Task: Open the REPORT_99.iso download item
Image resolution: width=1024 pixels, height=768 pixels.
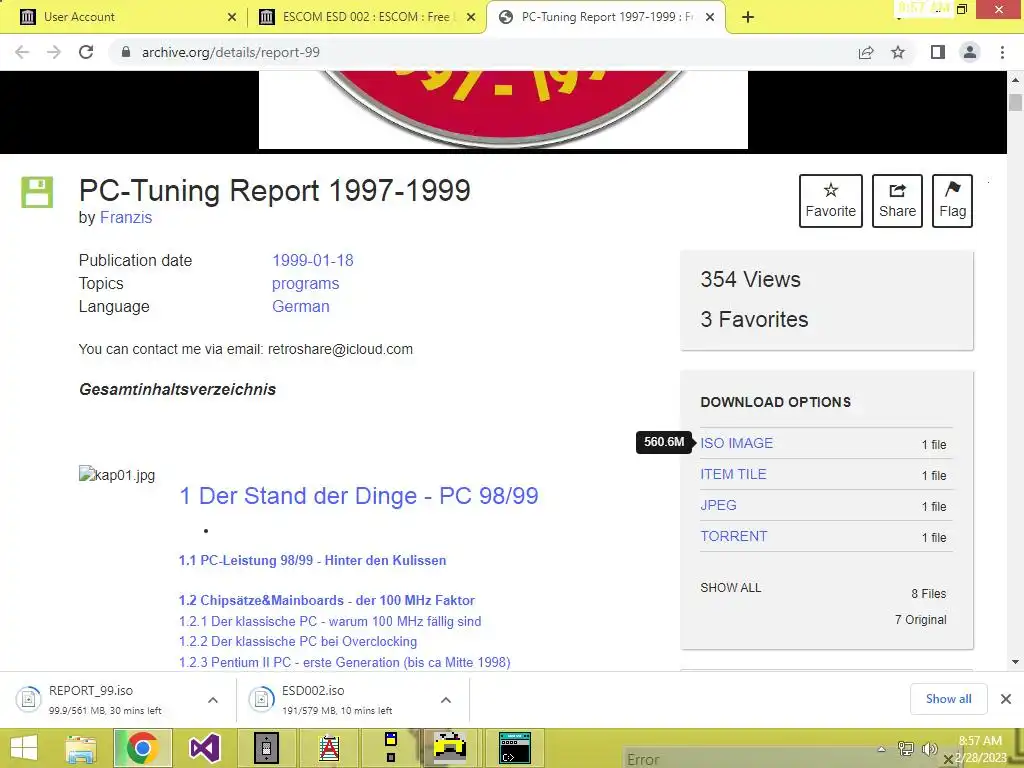Action: pyautogui.click(x=104, y=699)
